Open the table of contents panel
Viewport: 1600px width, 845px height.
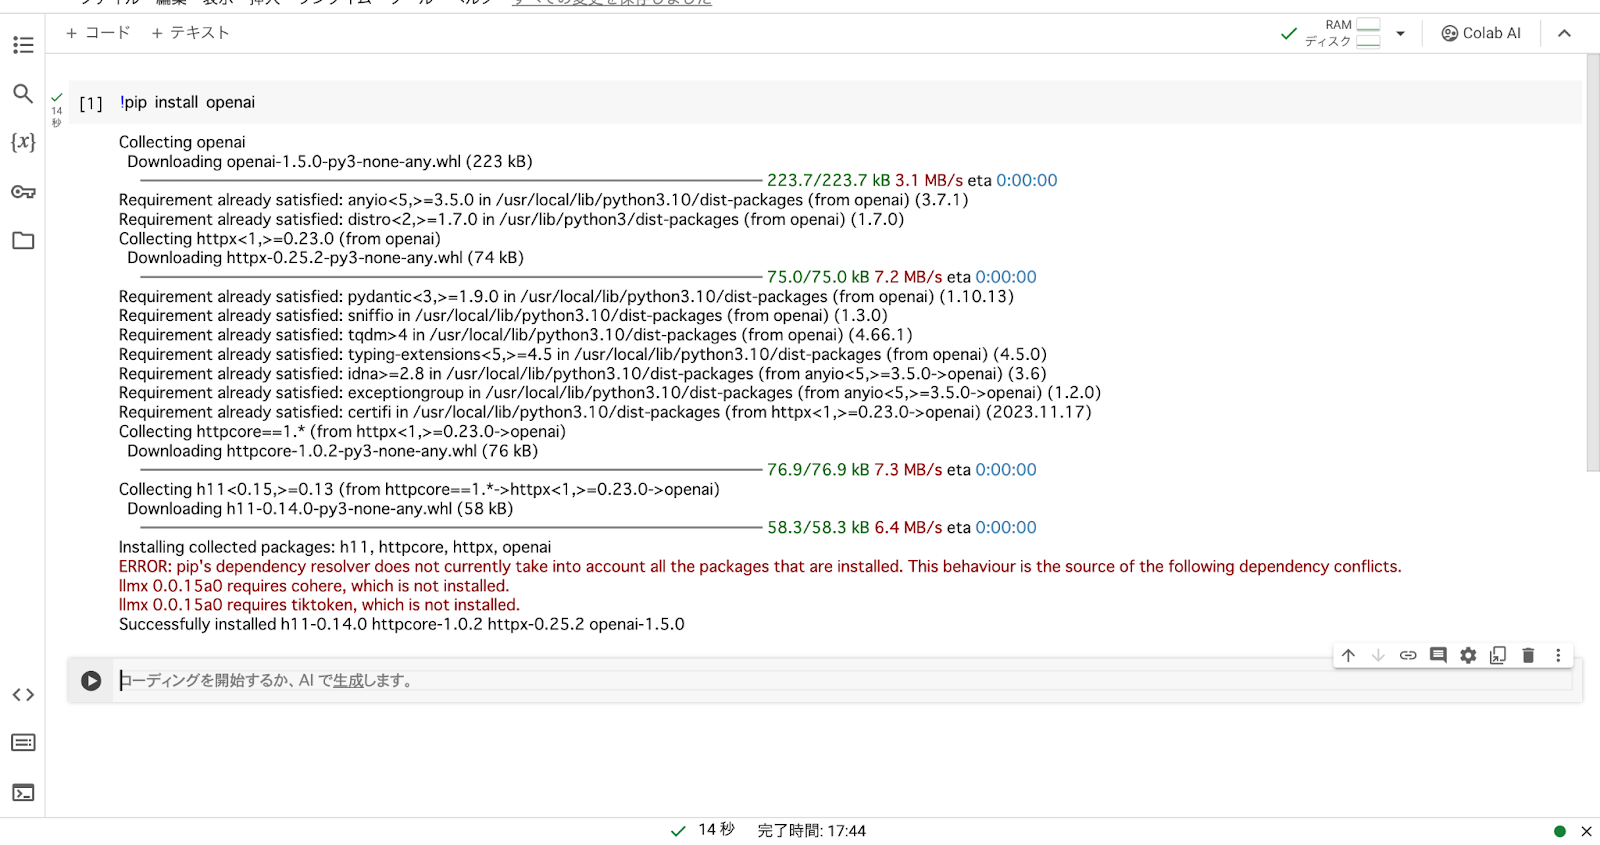23,45
